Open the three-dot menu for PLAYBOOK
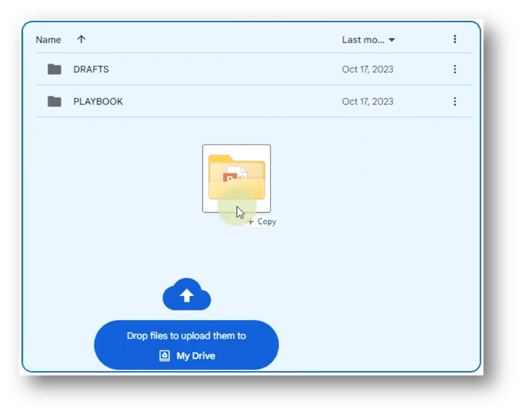Image resolution: width=522 pixels, height=414 pixels. pyautogui.click(x=455, y=101)
